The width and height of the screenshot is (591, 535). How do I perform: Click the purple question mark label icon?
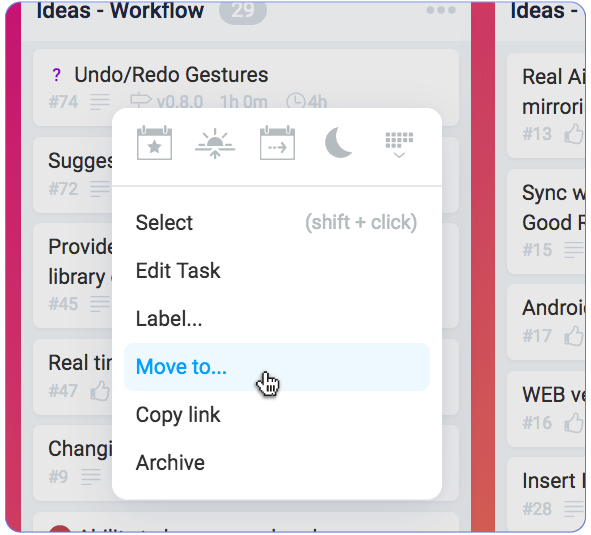[57, 75]
